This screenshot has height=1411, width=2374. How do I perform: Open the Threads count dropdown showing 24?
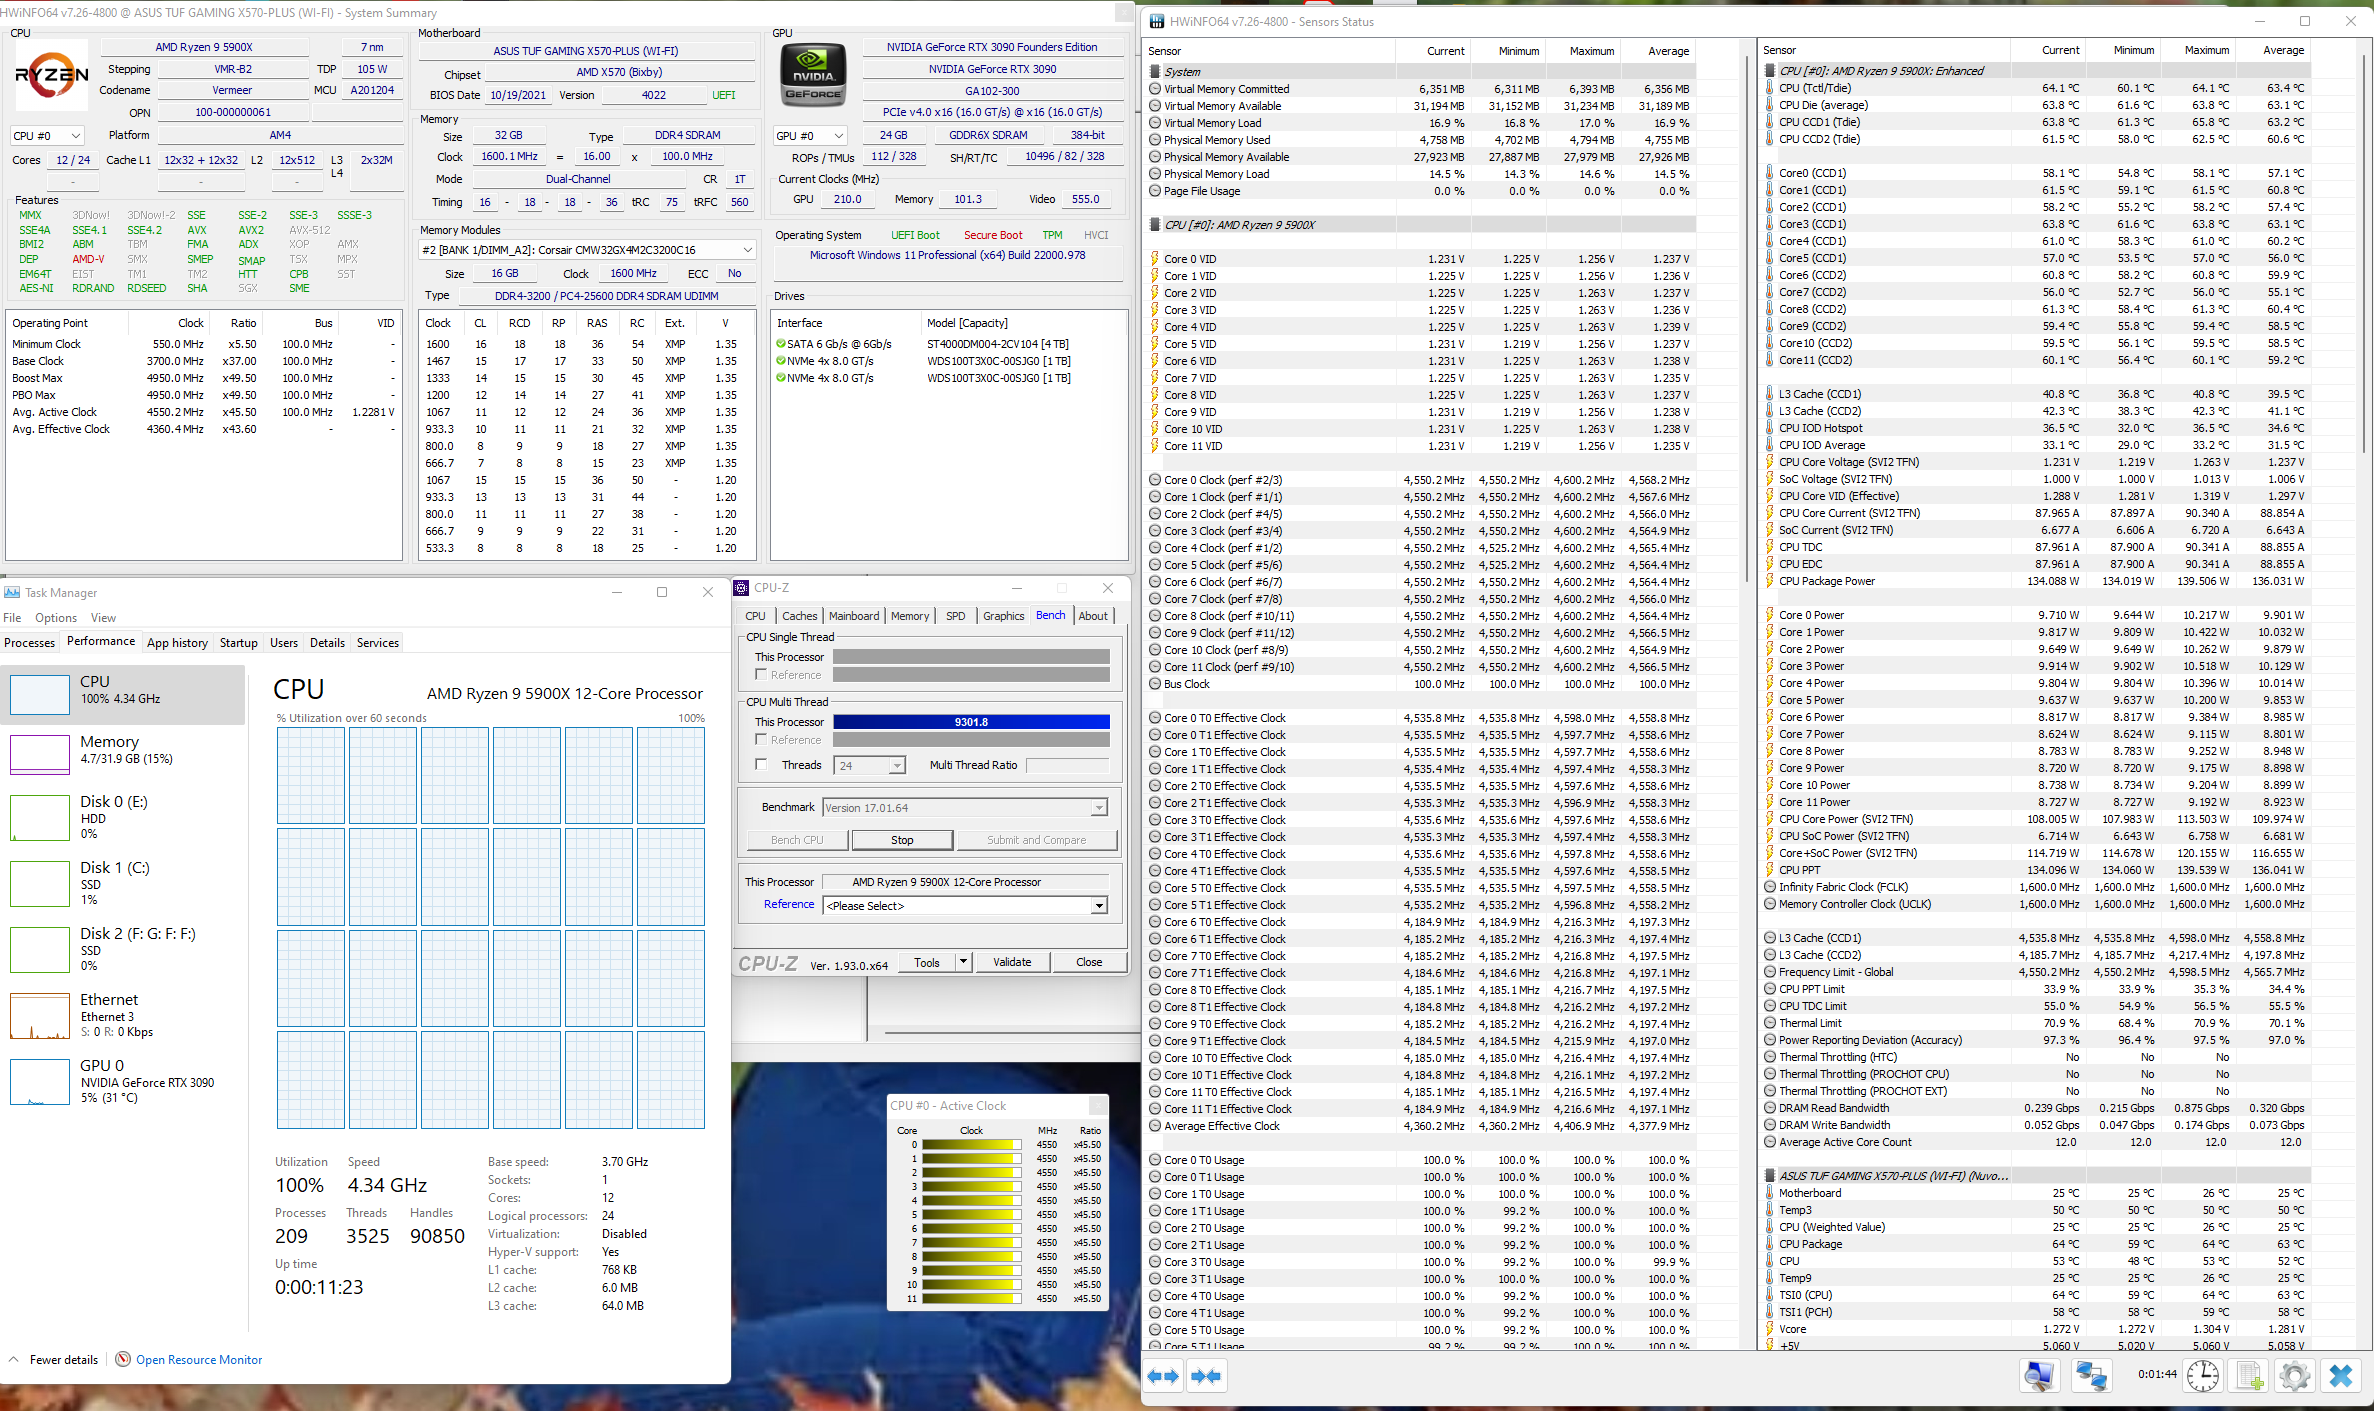pyautogui.click(x=870, y=765)
